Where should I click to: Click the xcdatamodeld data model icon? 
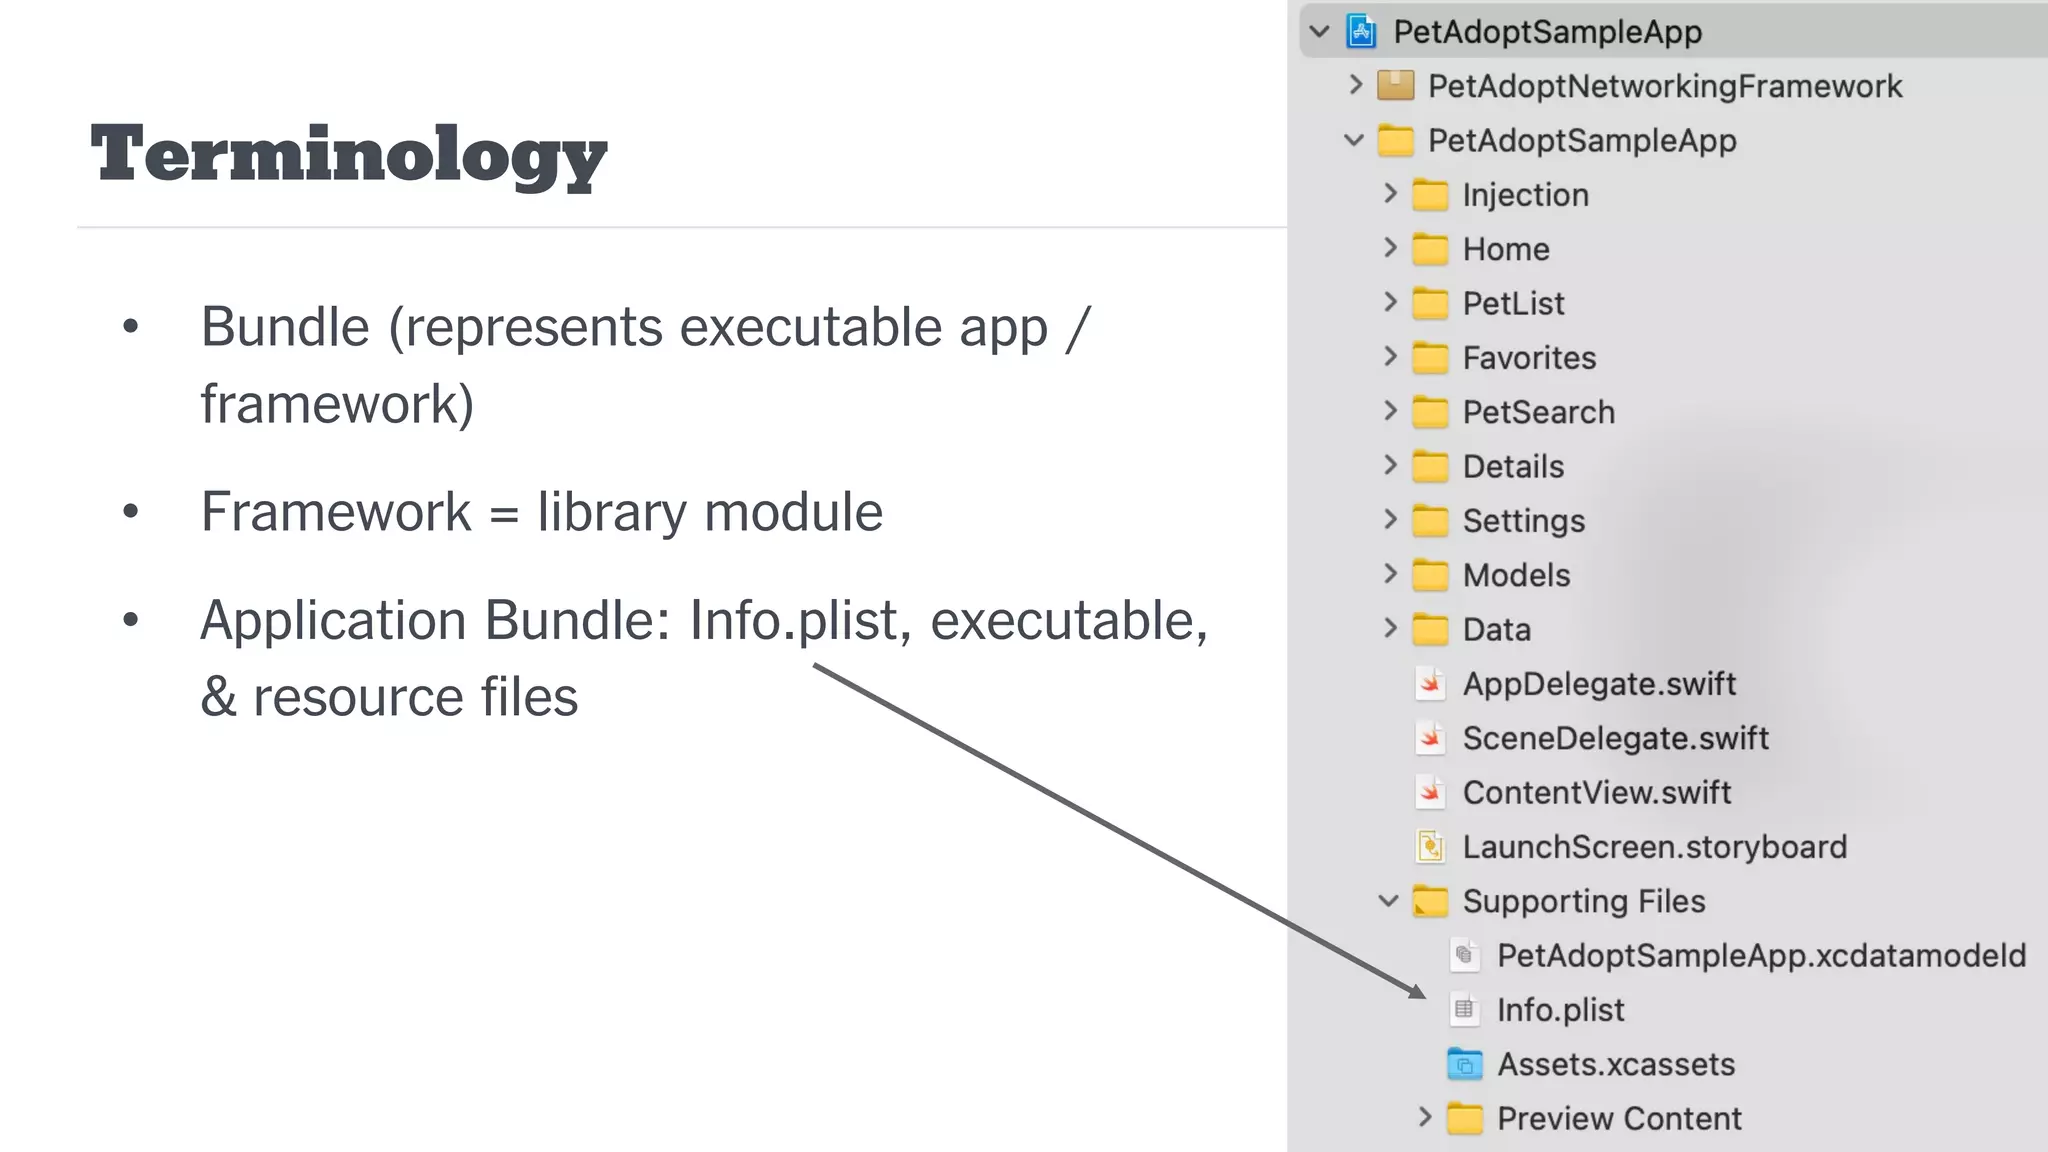click(x=1465, y=955)
